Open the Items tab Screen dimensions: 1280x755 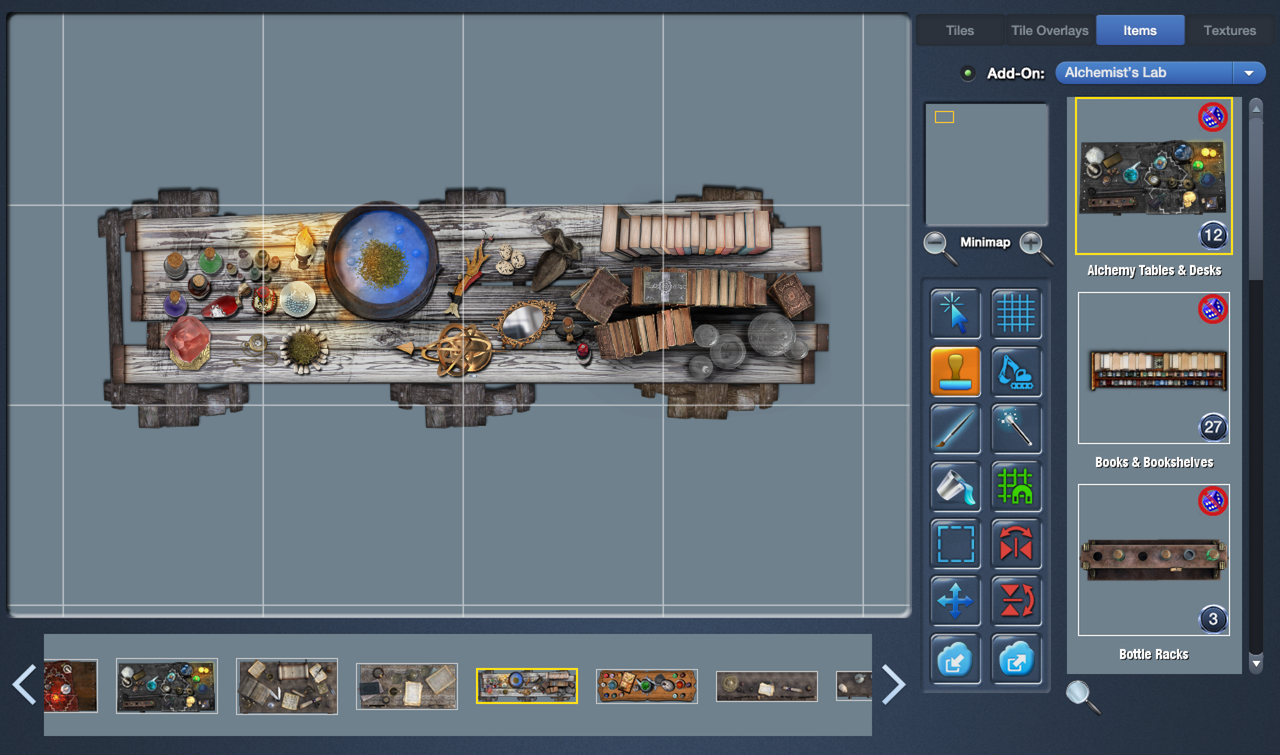point(1140,30)
